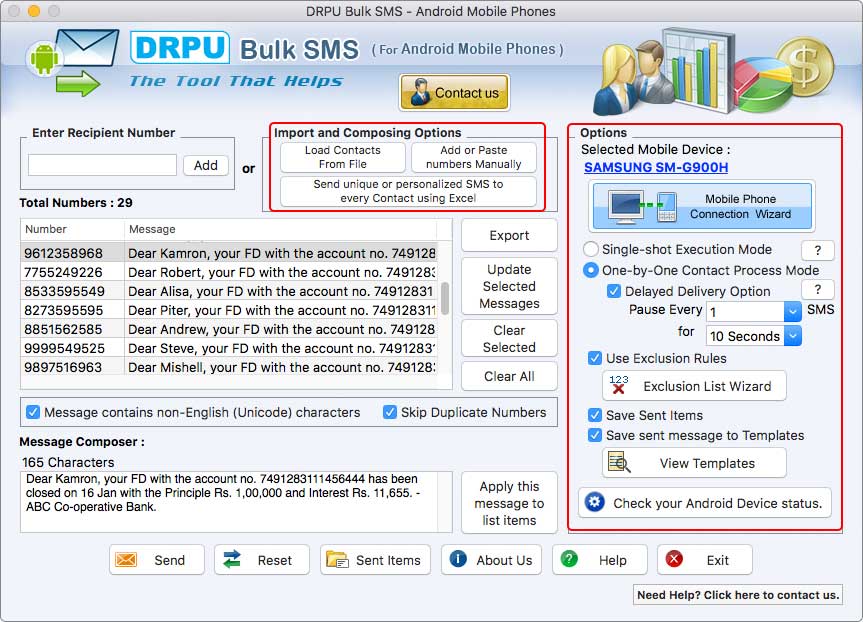Open SAMSUNG SM-G900H device link
This screenshot has height=622, width=863.
[x=656, y=167]
